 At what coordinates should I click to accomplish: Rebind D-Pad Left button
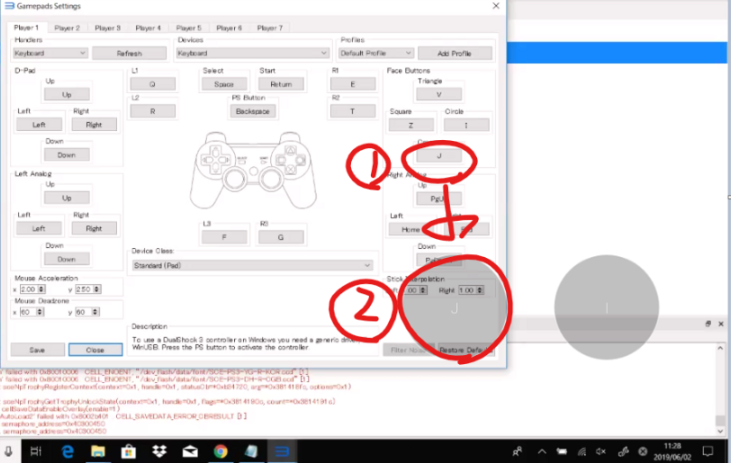pos(39,124)
